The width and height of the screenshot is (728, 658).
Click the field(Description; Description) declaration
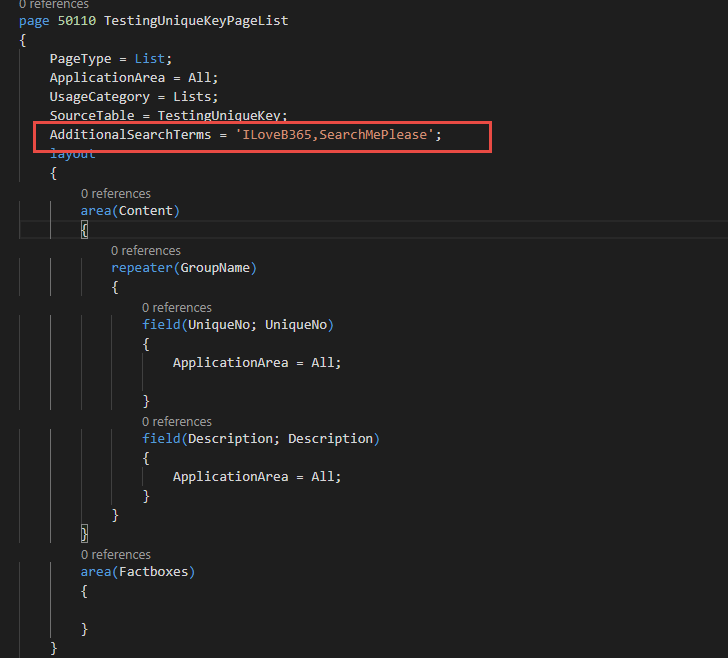[x=260, y=439]
